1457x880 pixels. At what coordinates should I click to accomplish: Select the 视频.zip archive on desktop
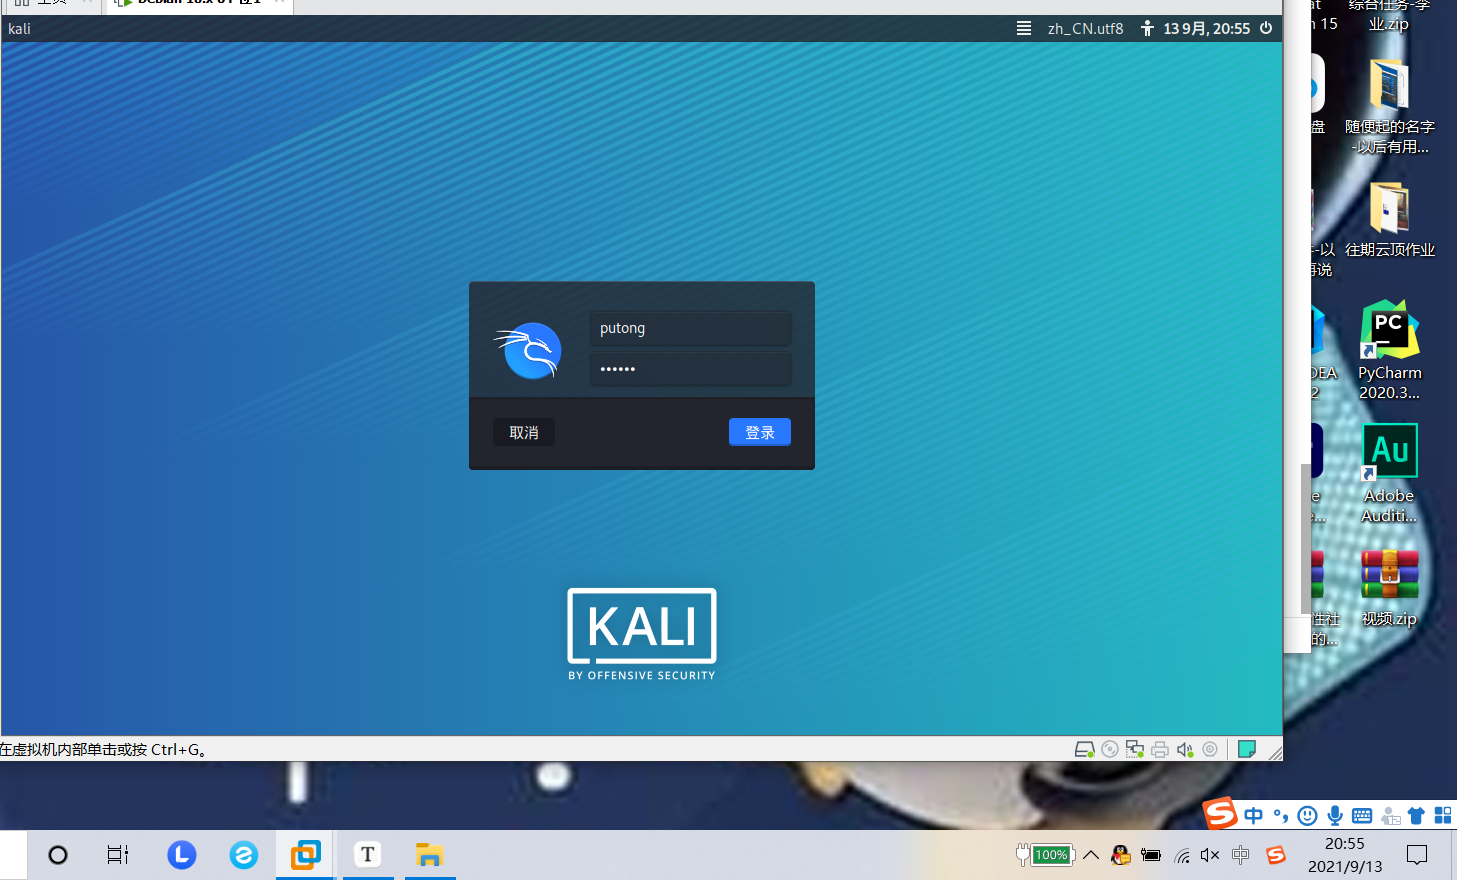click(x=1389, y=587)
